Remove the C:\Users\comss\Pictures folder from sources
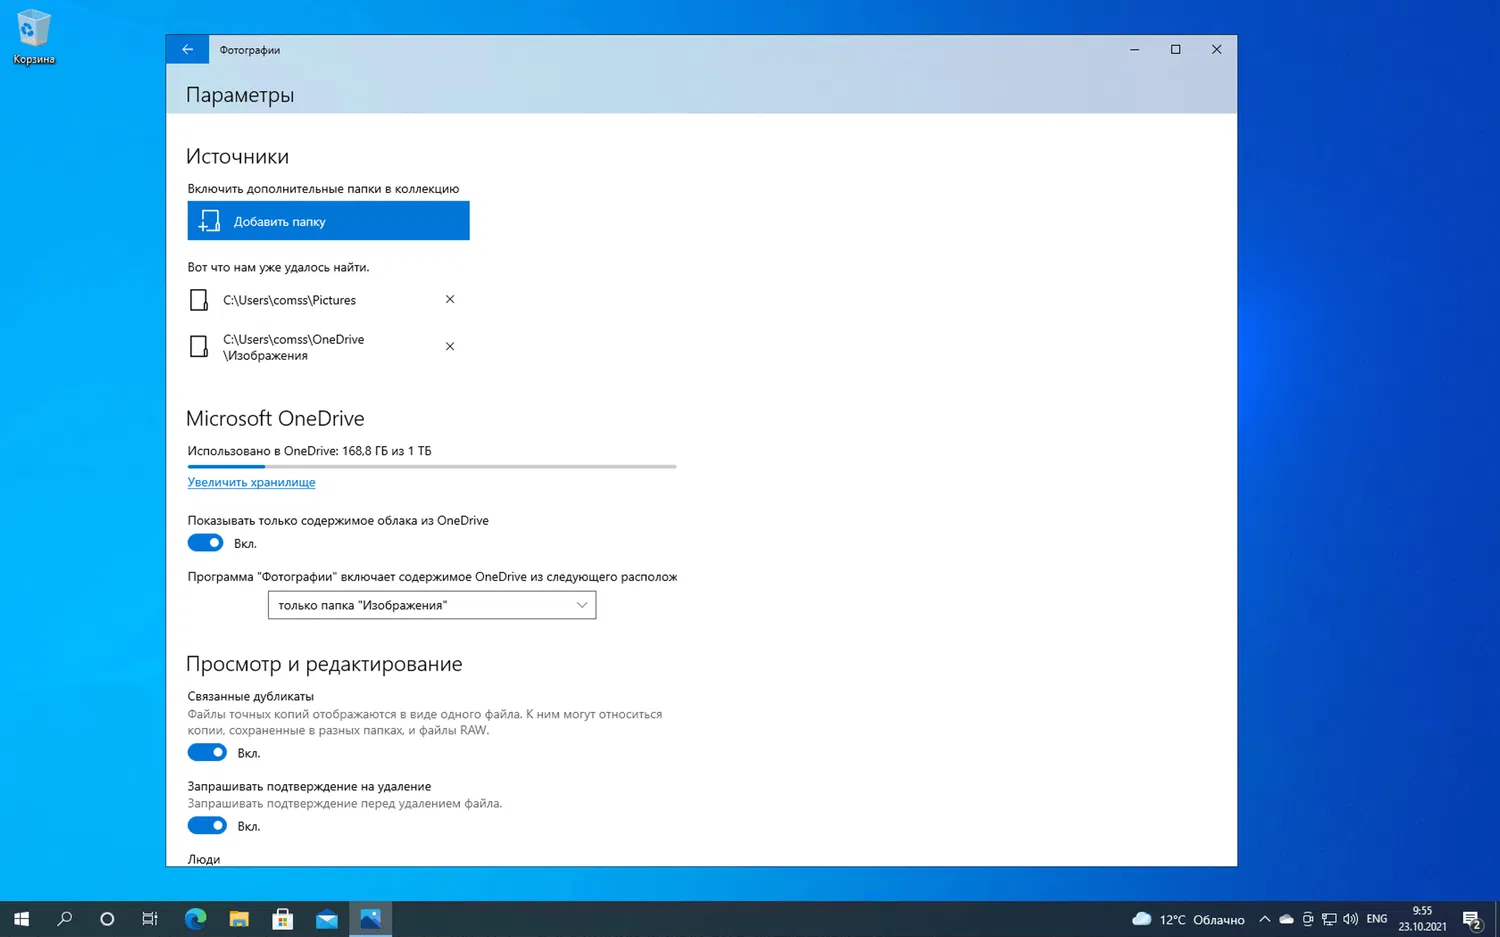The image size is (1500, 937). (x=450, y=299)
